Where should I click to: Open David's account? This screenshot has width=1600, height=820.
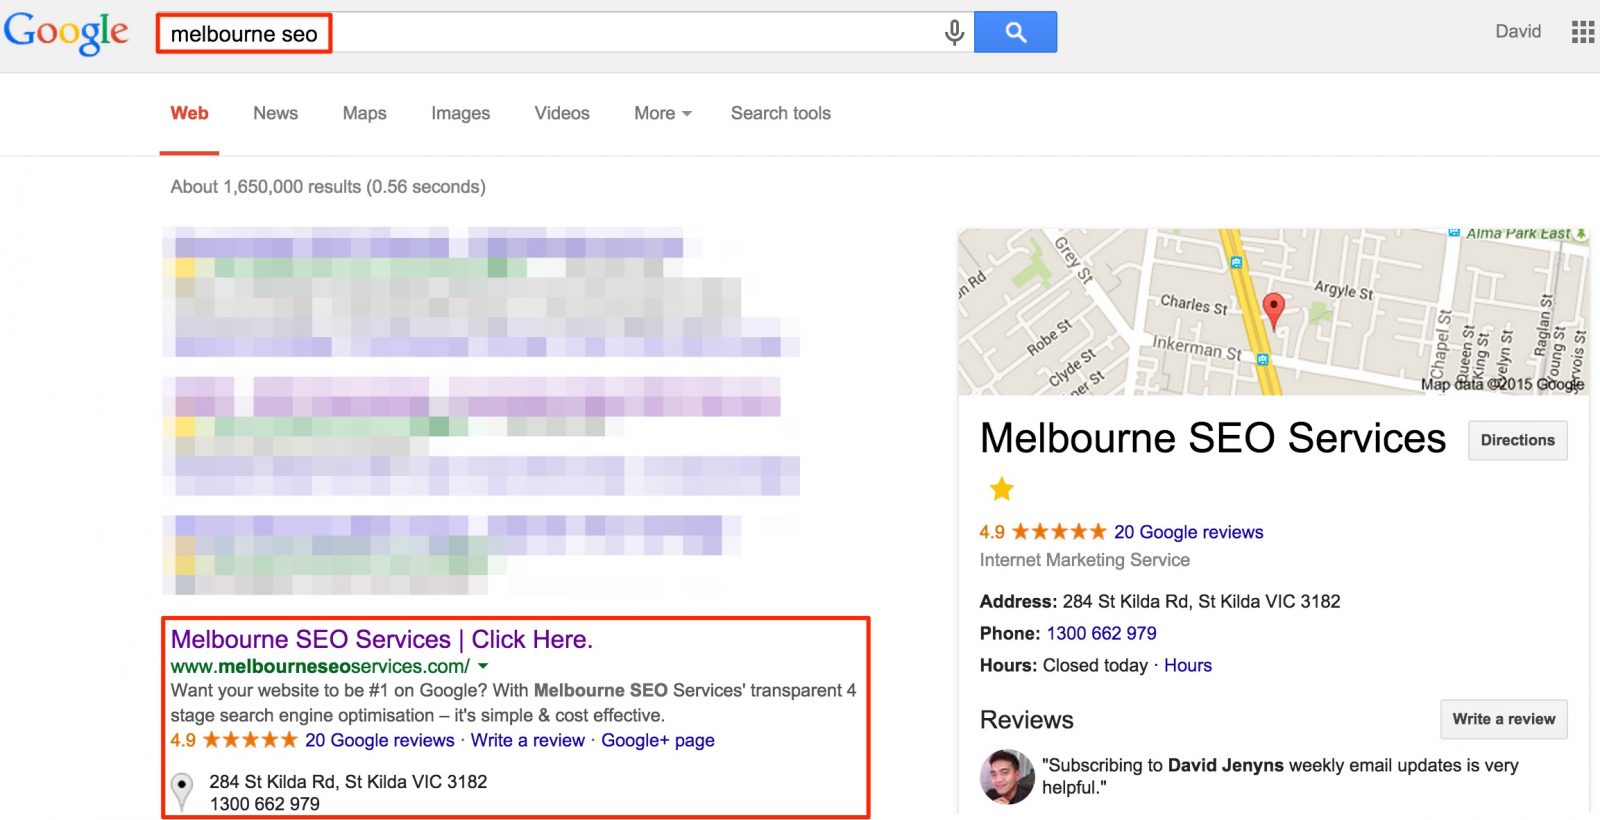tap(1517, 32)
